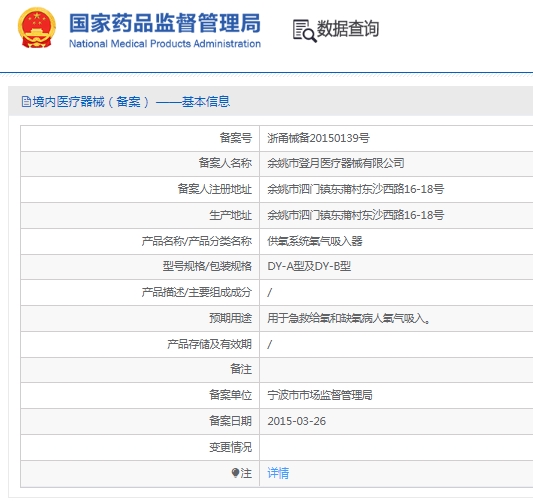Click the document icon before 境内医疗器械

pos(26,102)
